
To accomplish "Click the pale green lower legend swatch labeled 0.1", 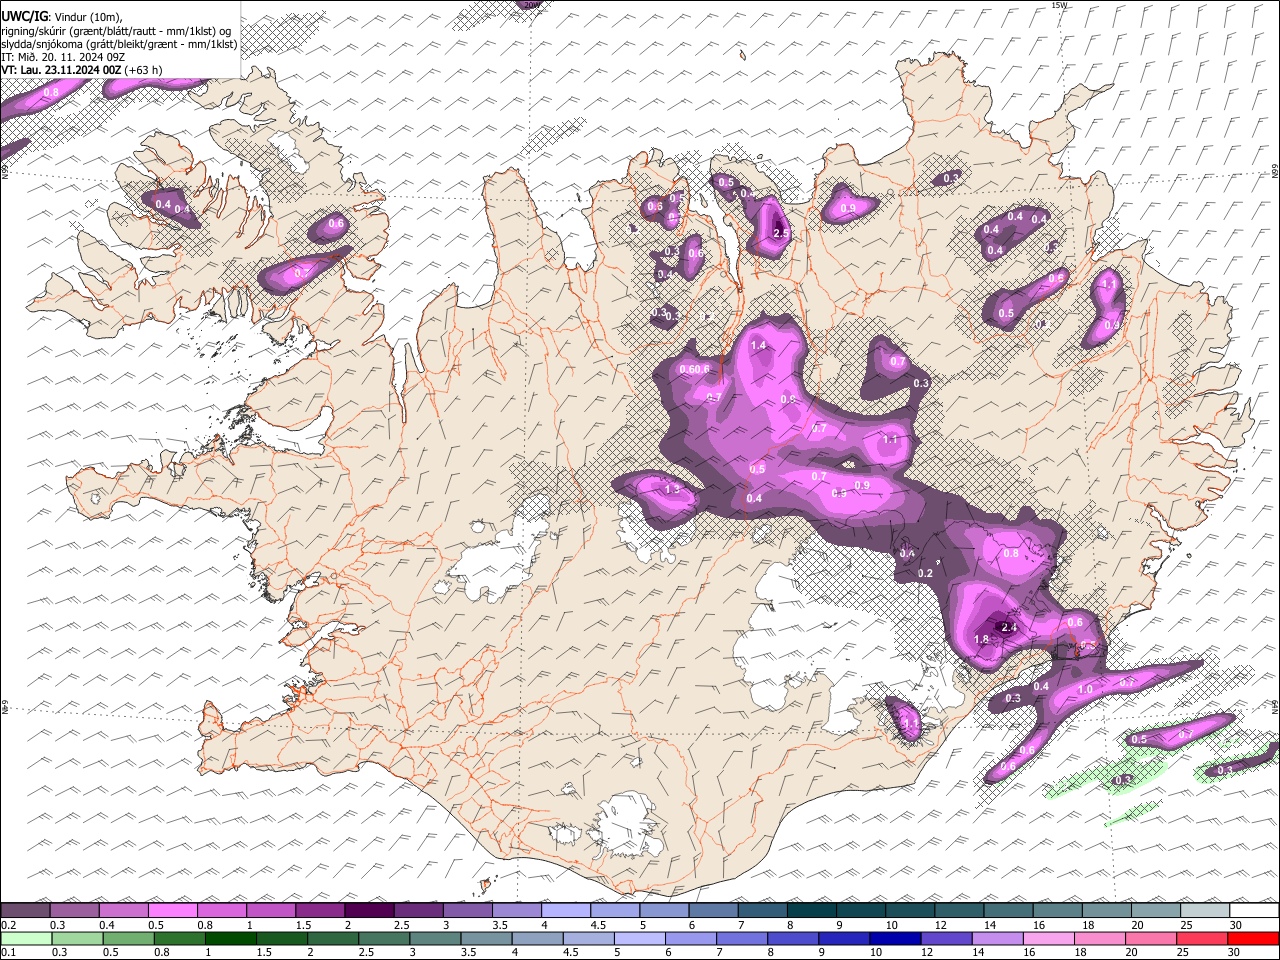I will pyautogui.click(x=26, y=938).
